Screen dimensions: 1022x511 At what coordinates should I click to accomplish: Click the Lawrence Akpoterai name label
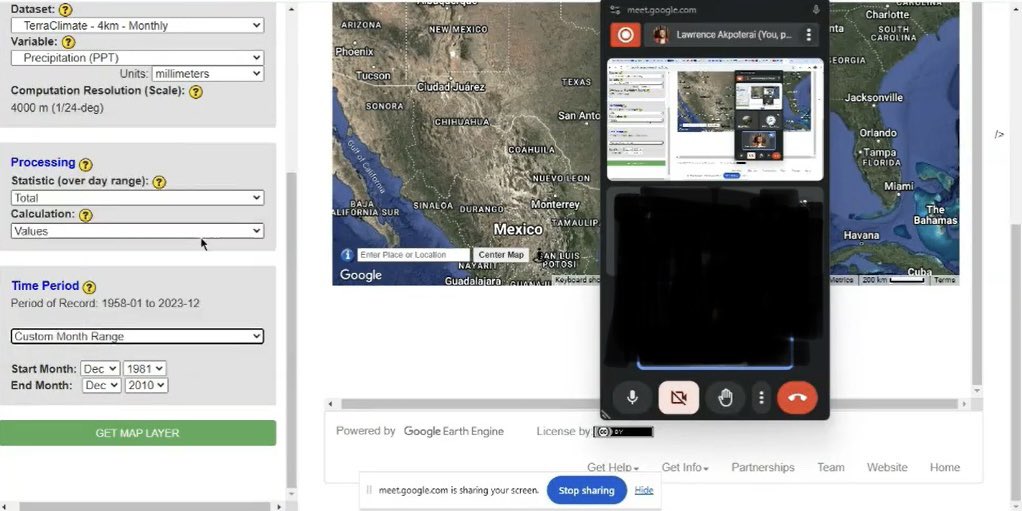[x=734, y=35]
